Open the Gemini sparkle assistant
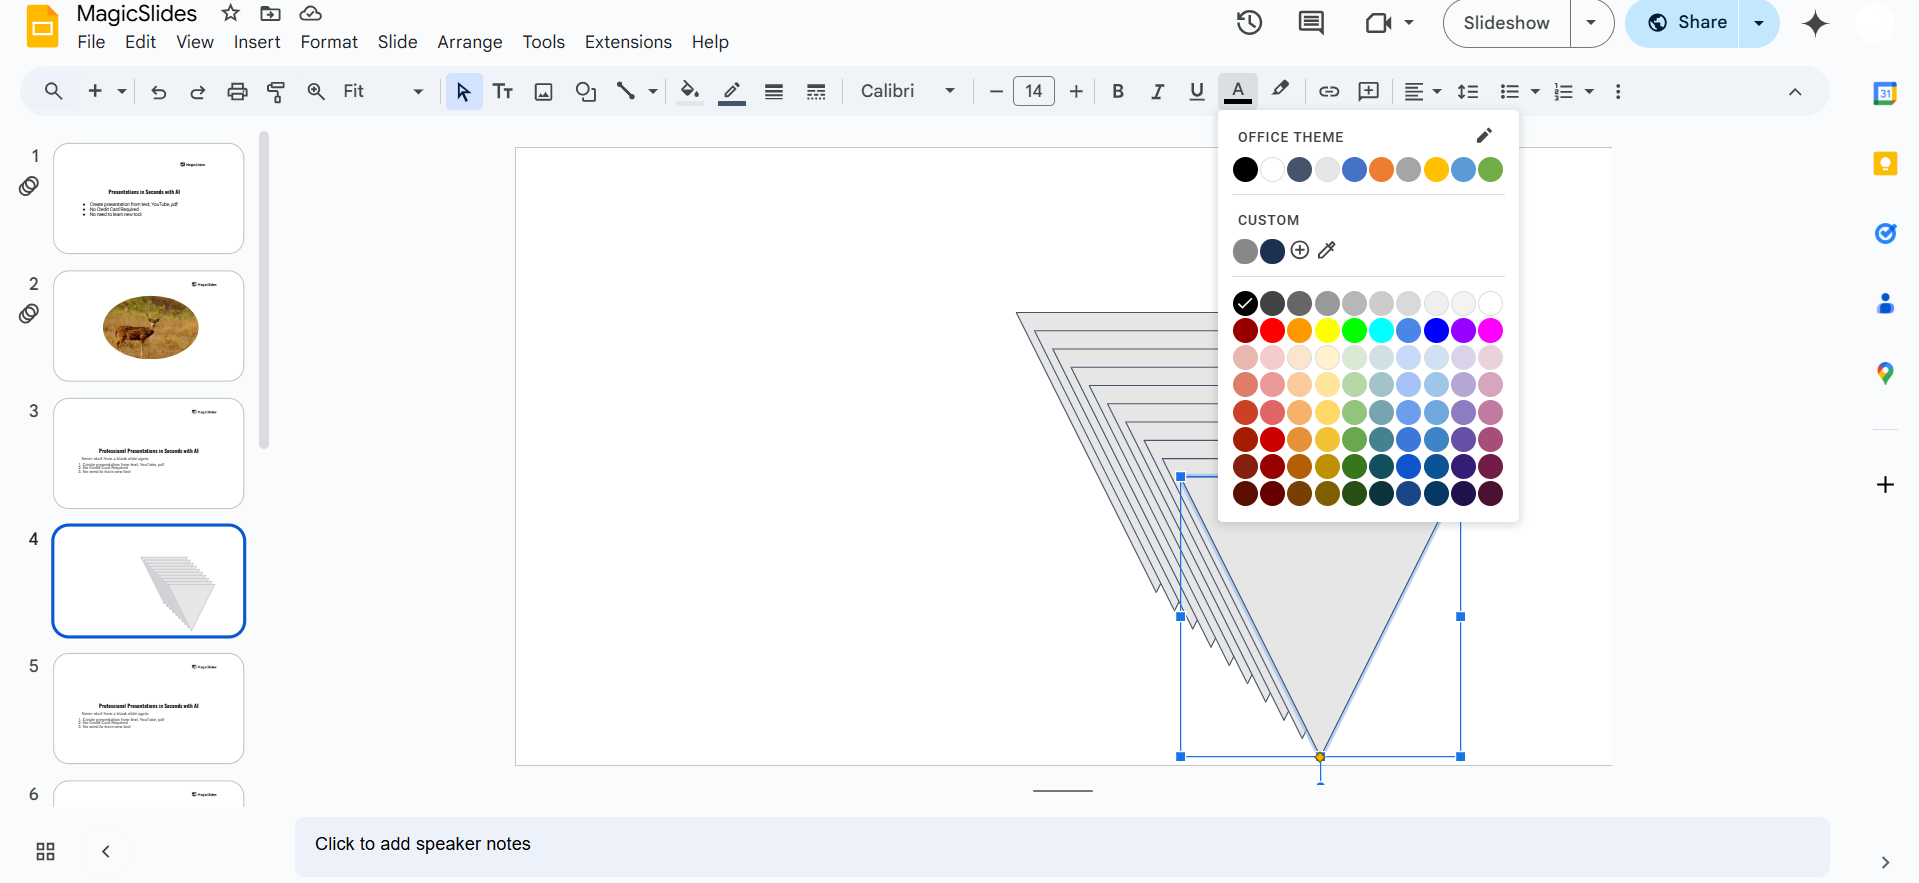Viewport: 1919px width, 883px height. coord(1814,24)
